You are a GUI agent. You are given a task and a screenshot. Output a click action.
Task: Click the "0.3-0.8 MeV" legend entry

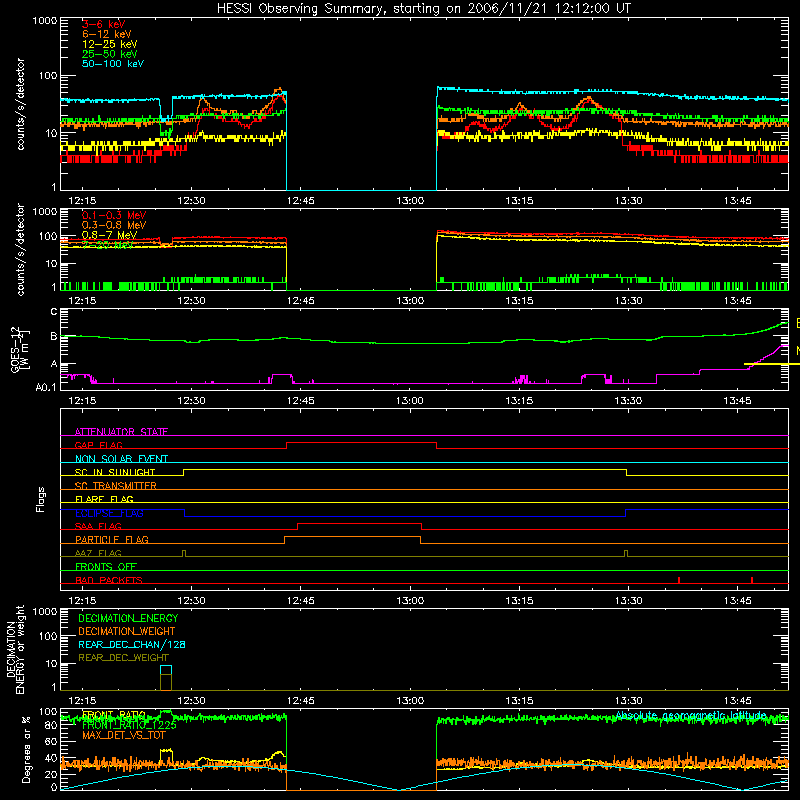[114, 225]
